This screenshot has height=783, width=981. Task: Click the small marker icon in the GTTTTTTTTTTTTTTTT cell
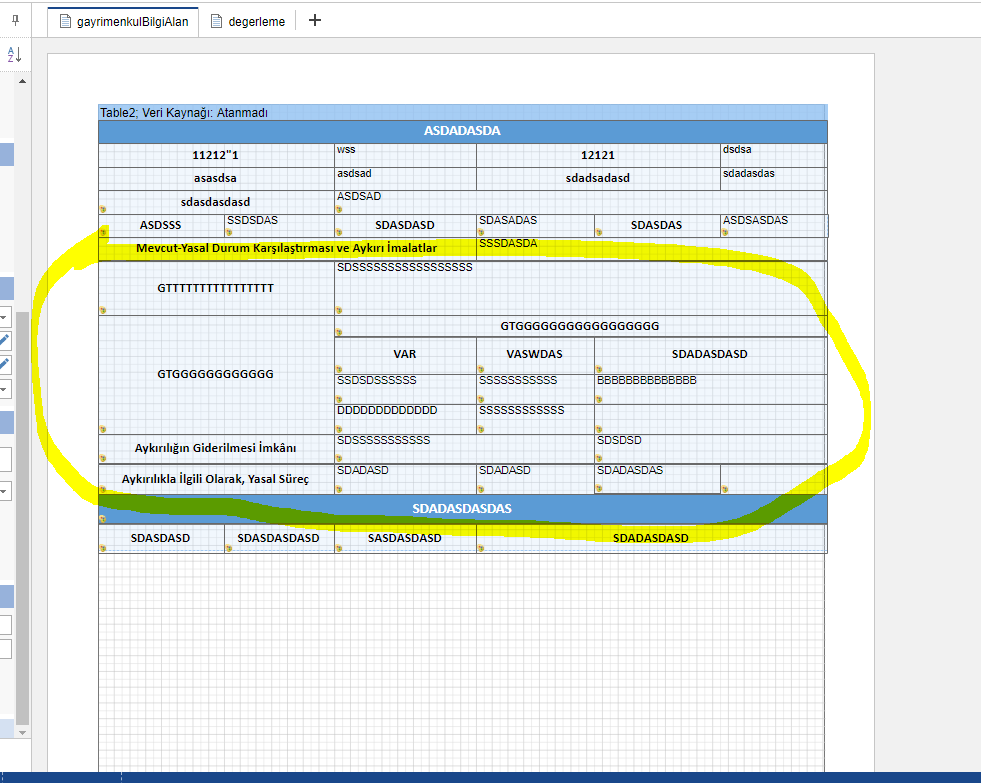[103, 310]
